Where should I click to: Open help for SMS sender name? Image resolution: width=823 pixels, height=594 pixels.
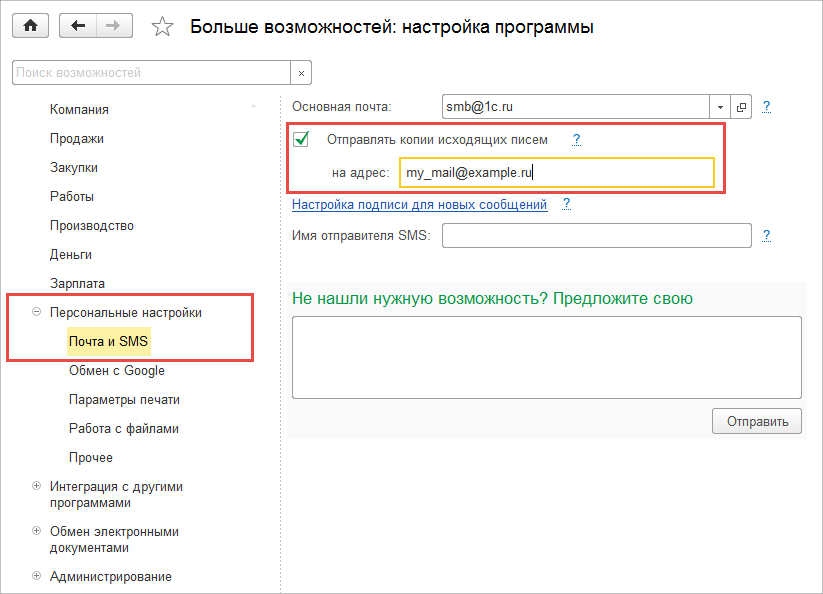tap(767, 235)
